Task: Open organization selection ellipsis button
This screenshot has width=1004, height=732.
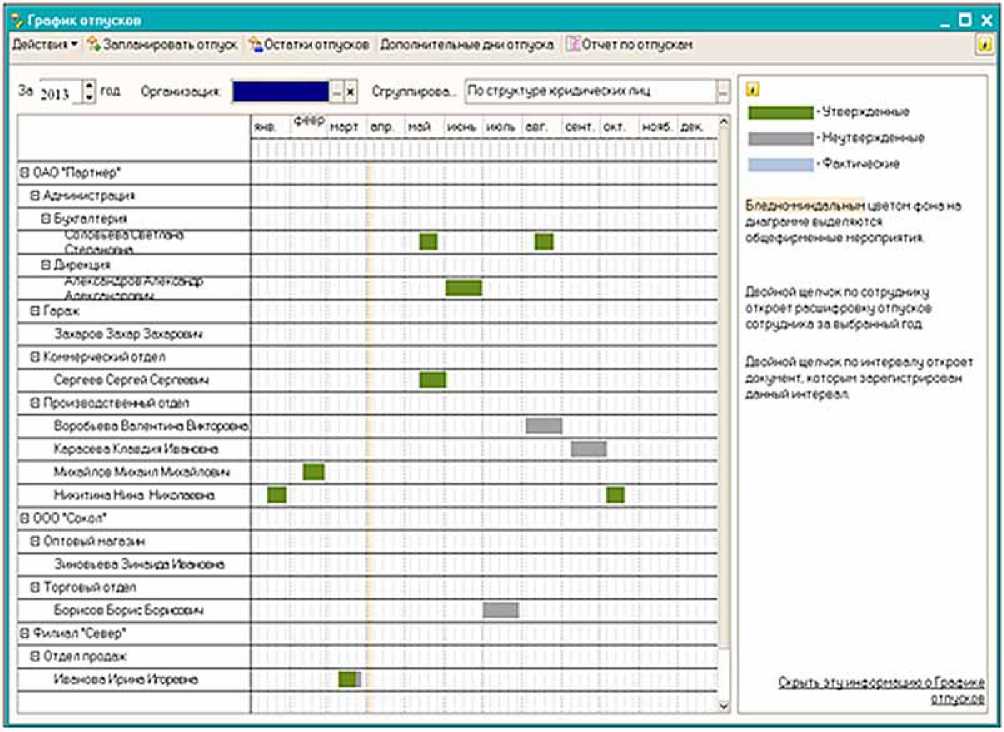Action: pyautogui.click(x=337, y=92)
